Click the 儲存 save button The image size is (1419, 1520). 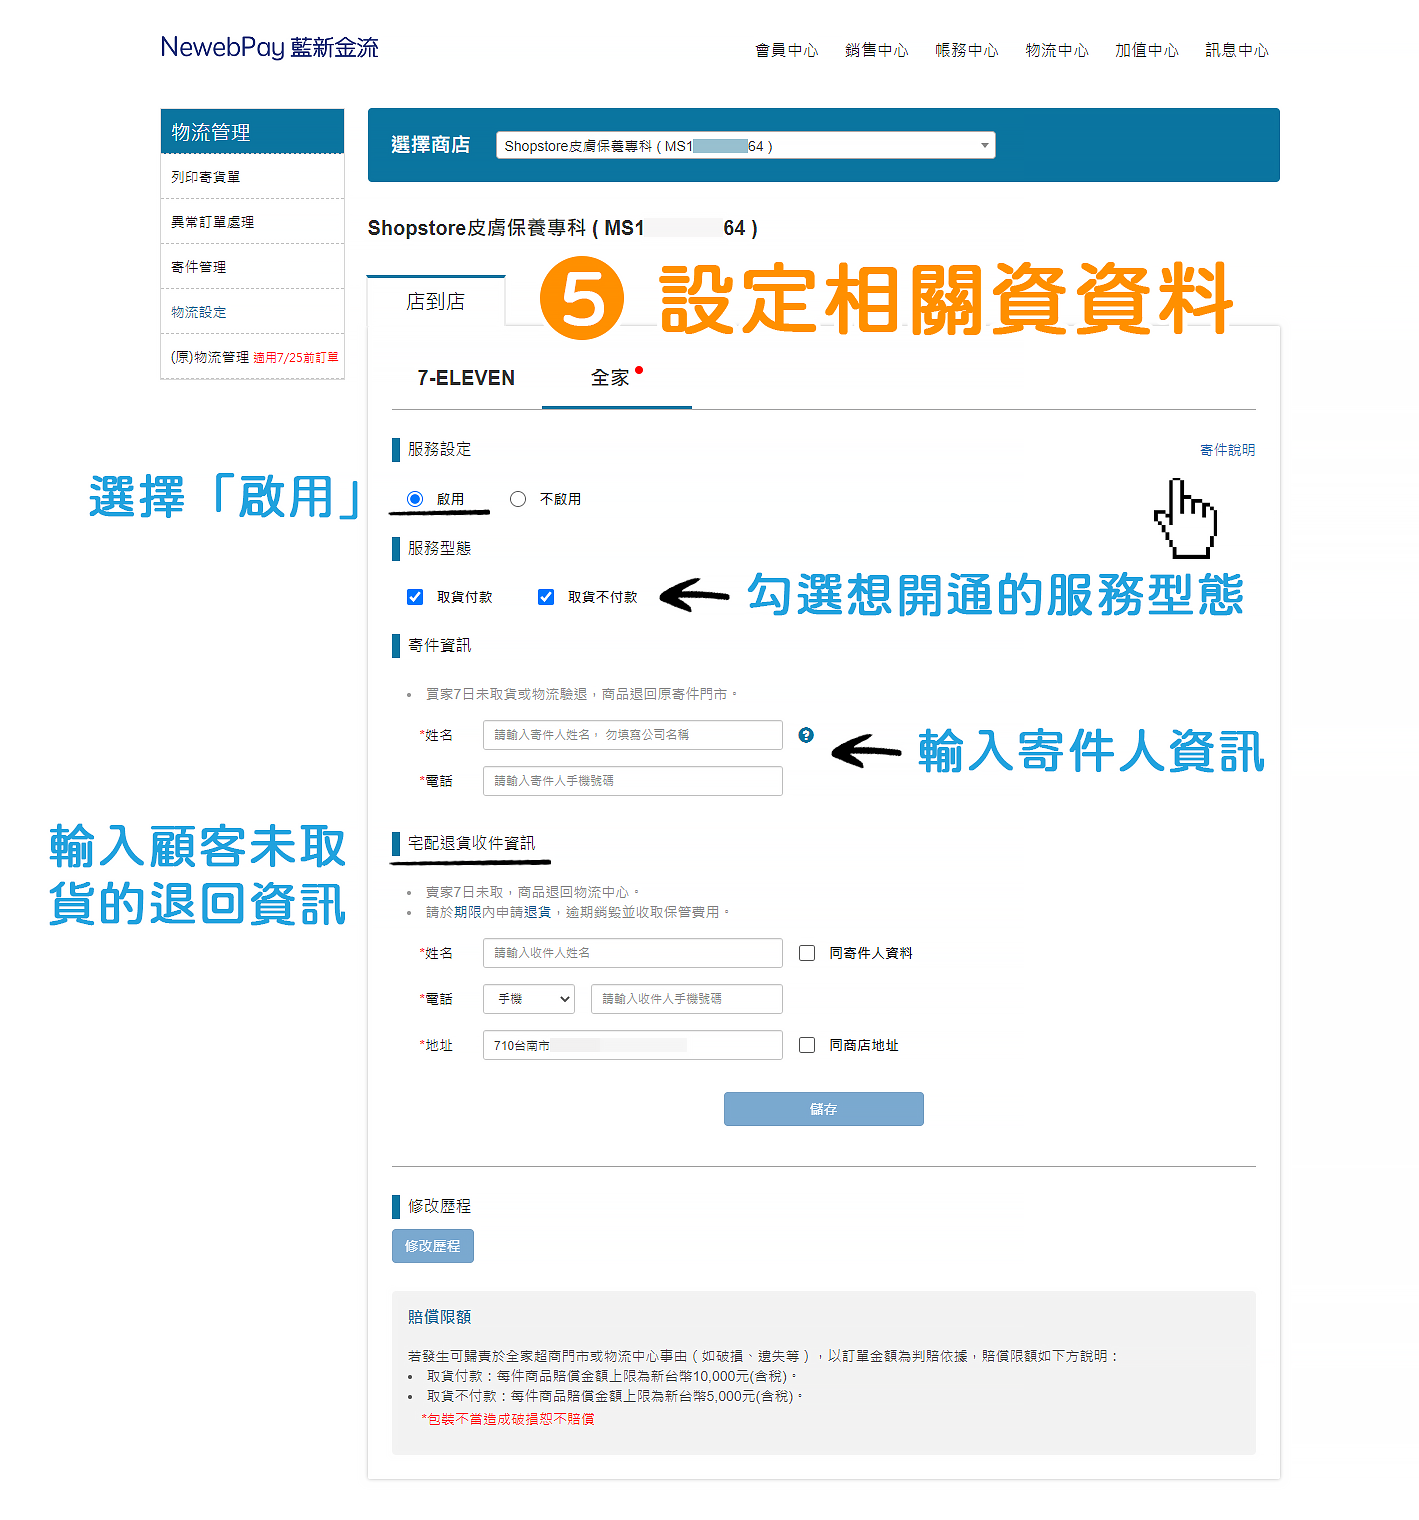pos(823,1109)
